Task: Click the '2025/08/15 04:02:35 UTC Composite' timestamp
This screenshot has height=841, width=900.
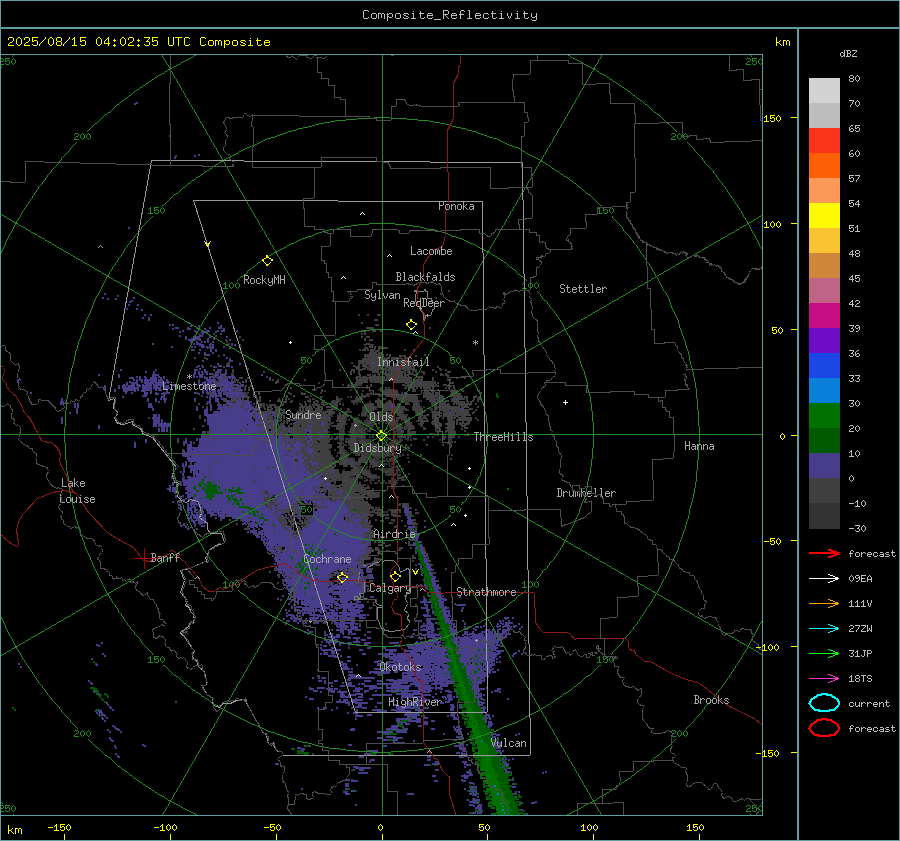Action: pyautogui.click(x=138, y=42)
